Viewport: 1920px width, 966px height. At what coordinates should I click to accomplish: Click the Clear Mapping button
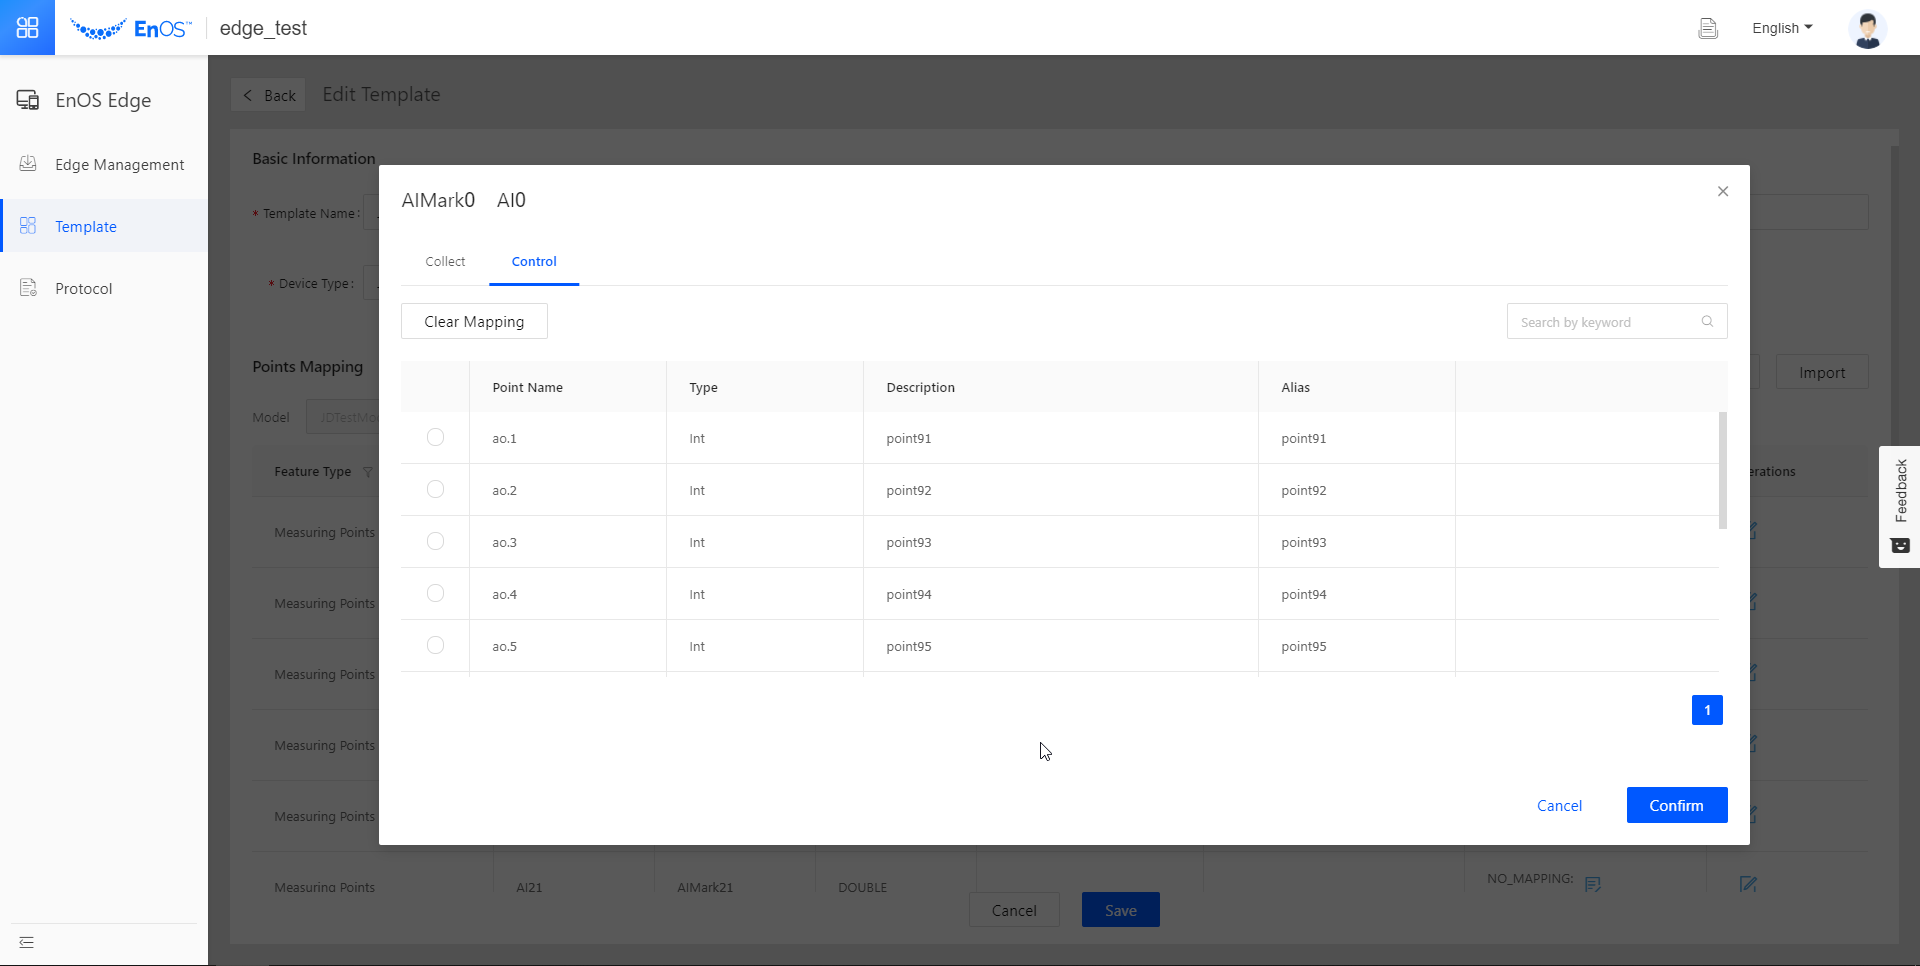[474, 322]
